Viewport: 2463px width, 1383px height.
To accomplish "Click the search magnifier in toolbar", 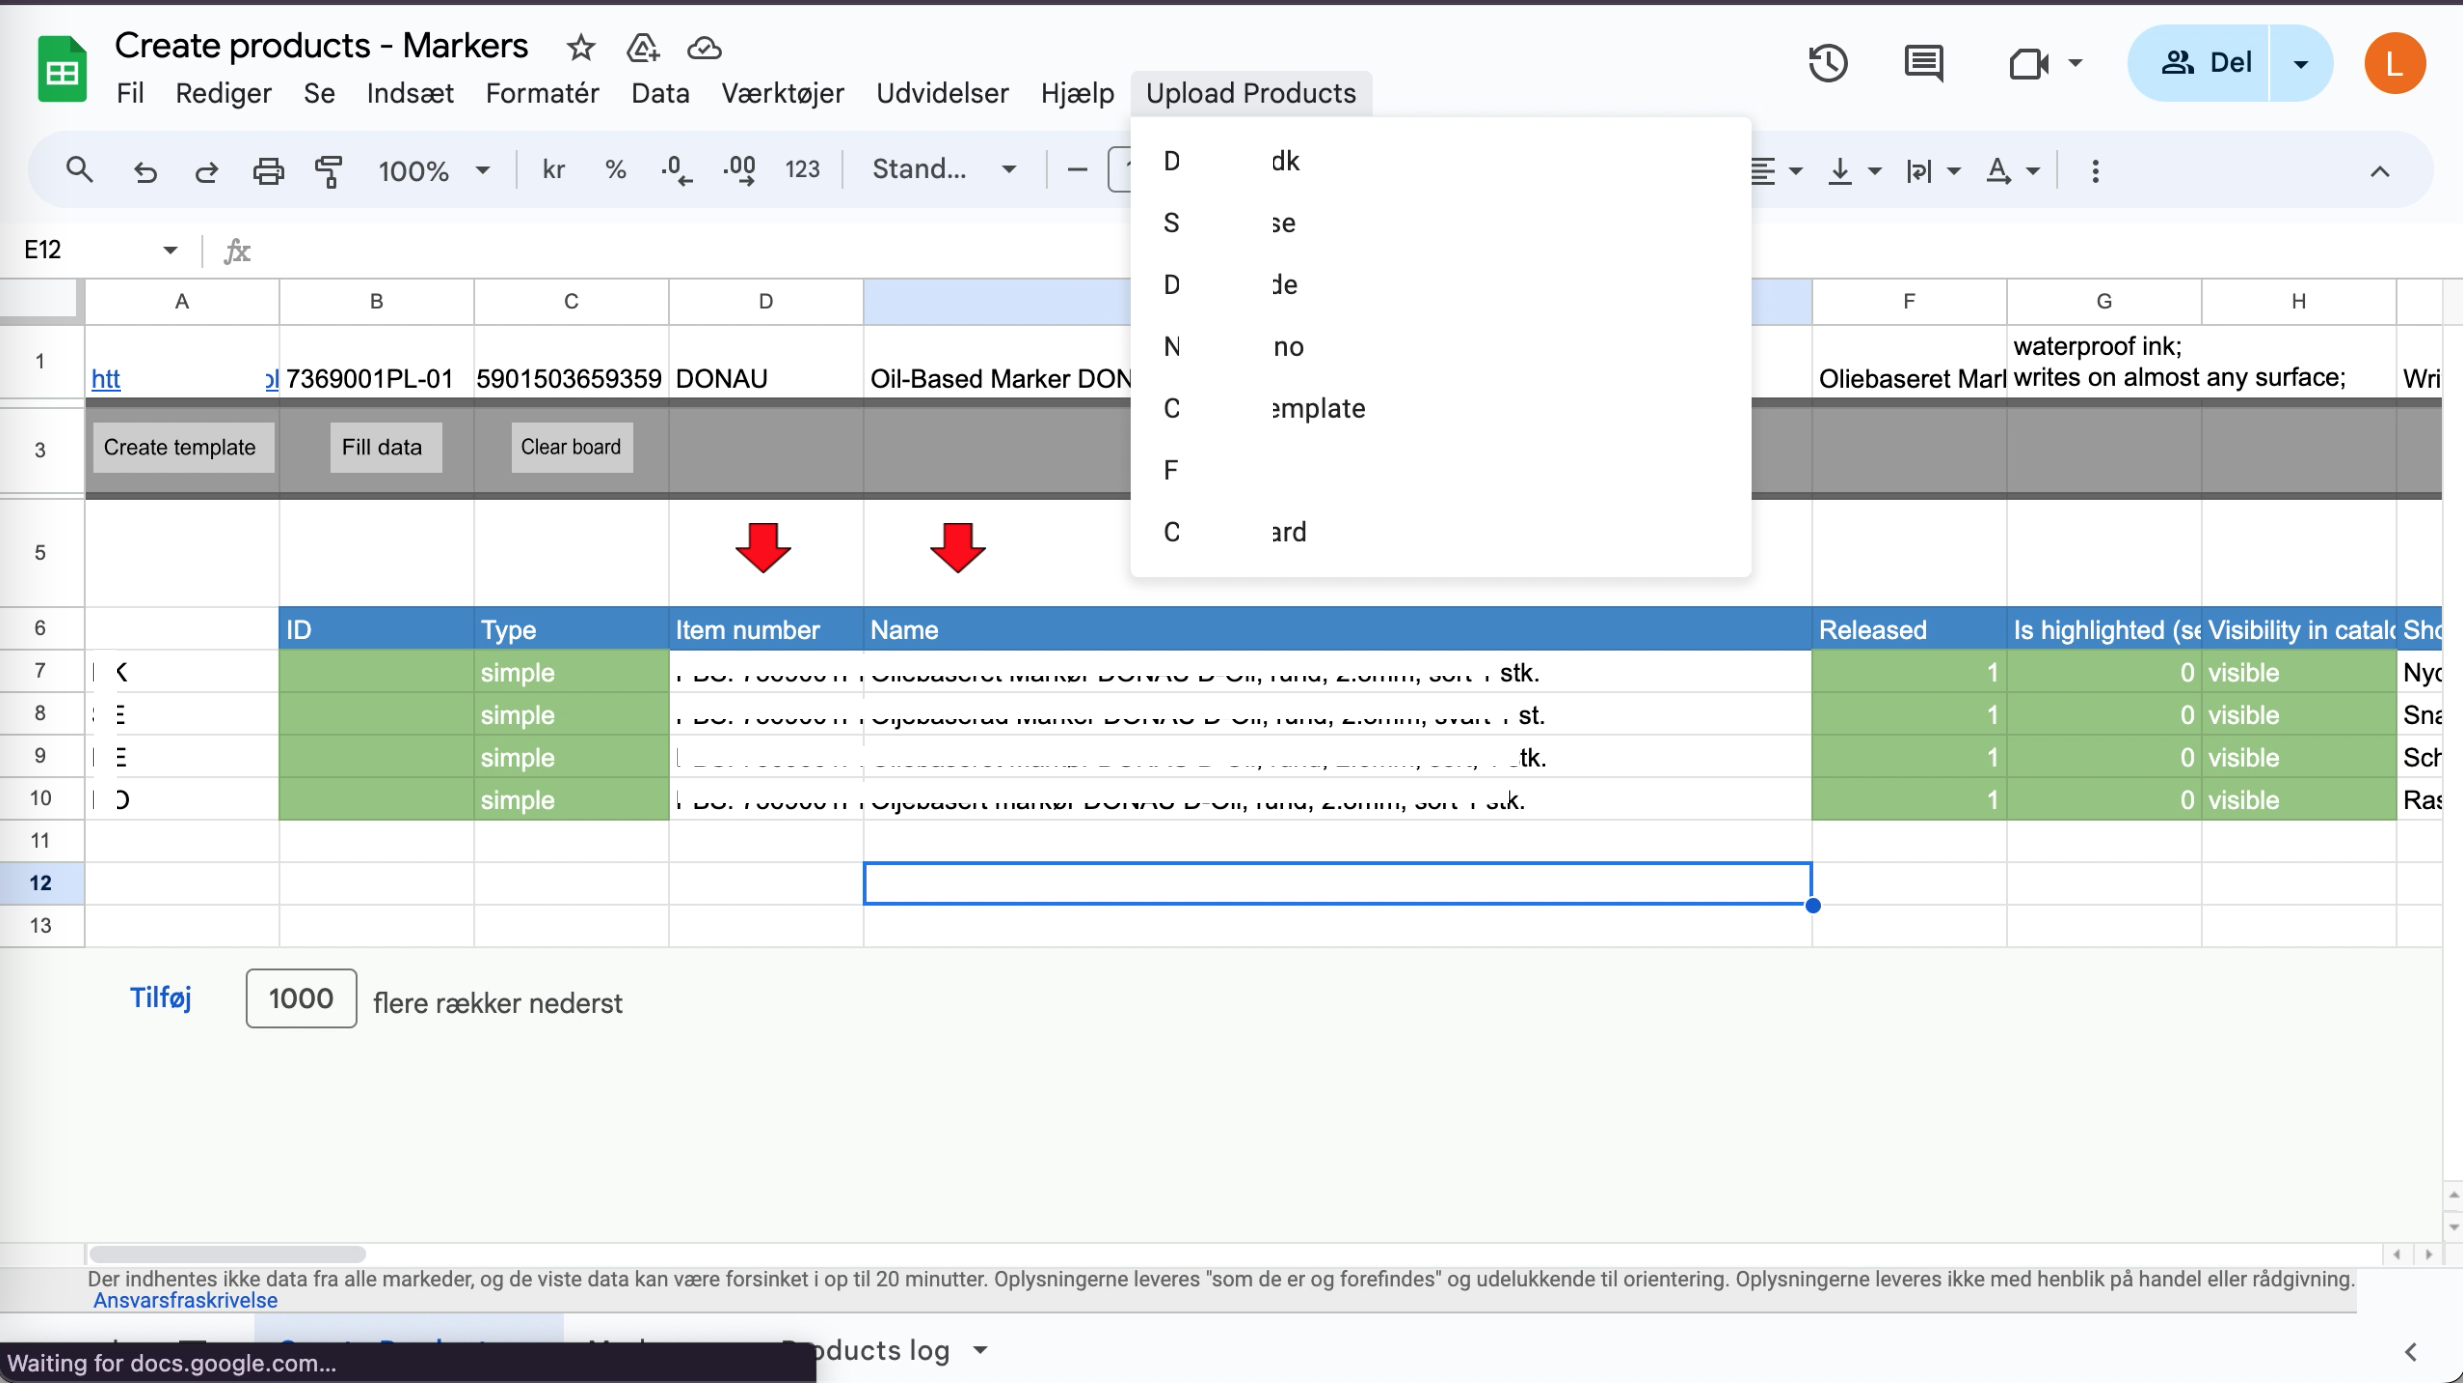I will pos(79,171).
